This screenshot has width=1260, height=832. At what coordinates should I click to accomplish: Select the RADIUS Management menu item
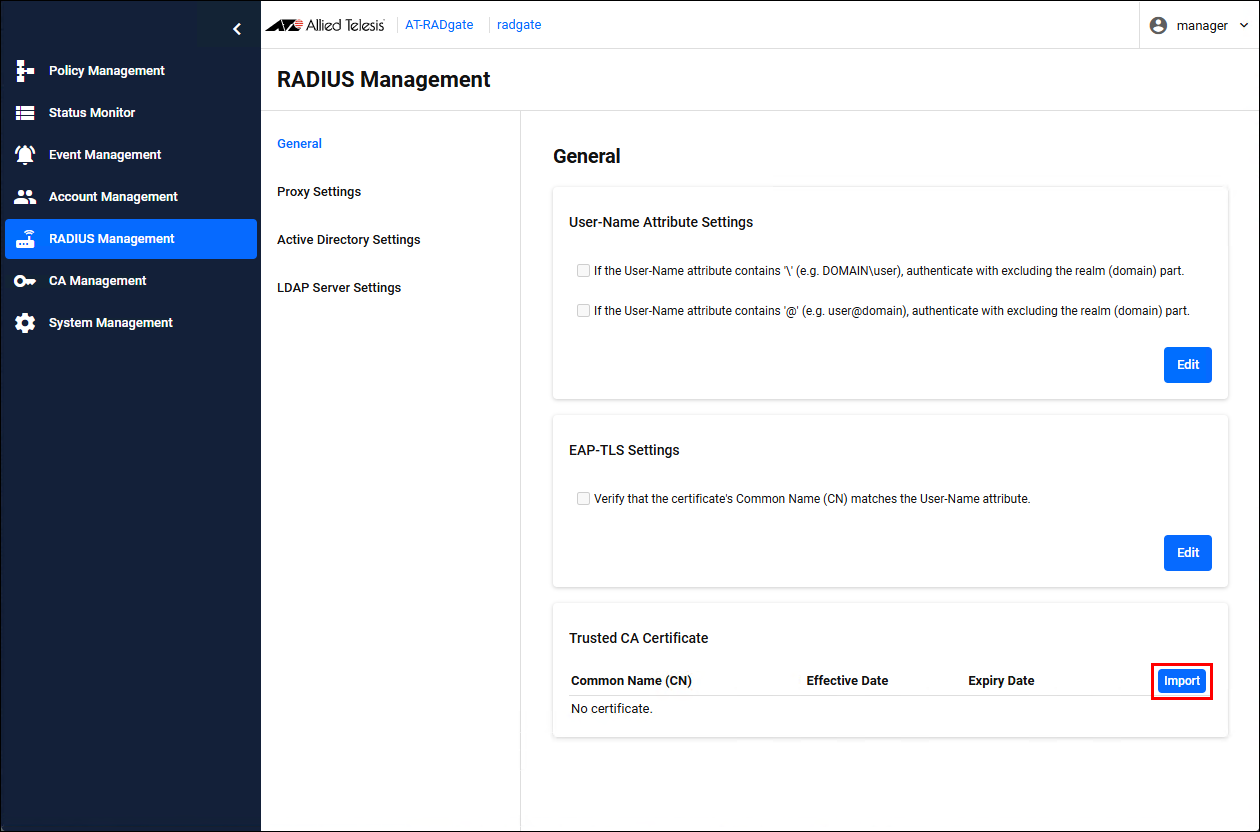131,239
